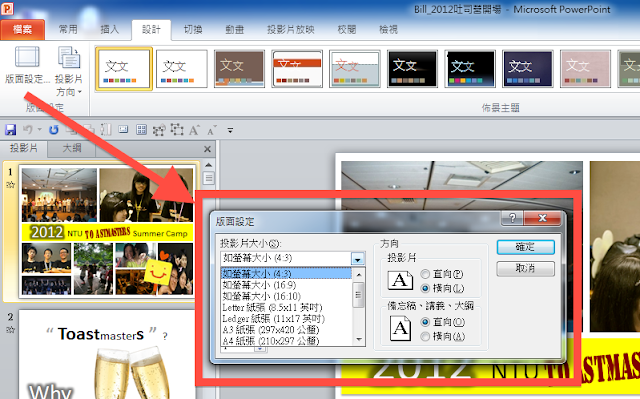Click slide orientation landscape A page icon
640x399 pixels.
point(400,280)
